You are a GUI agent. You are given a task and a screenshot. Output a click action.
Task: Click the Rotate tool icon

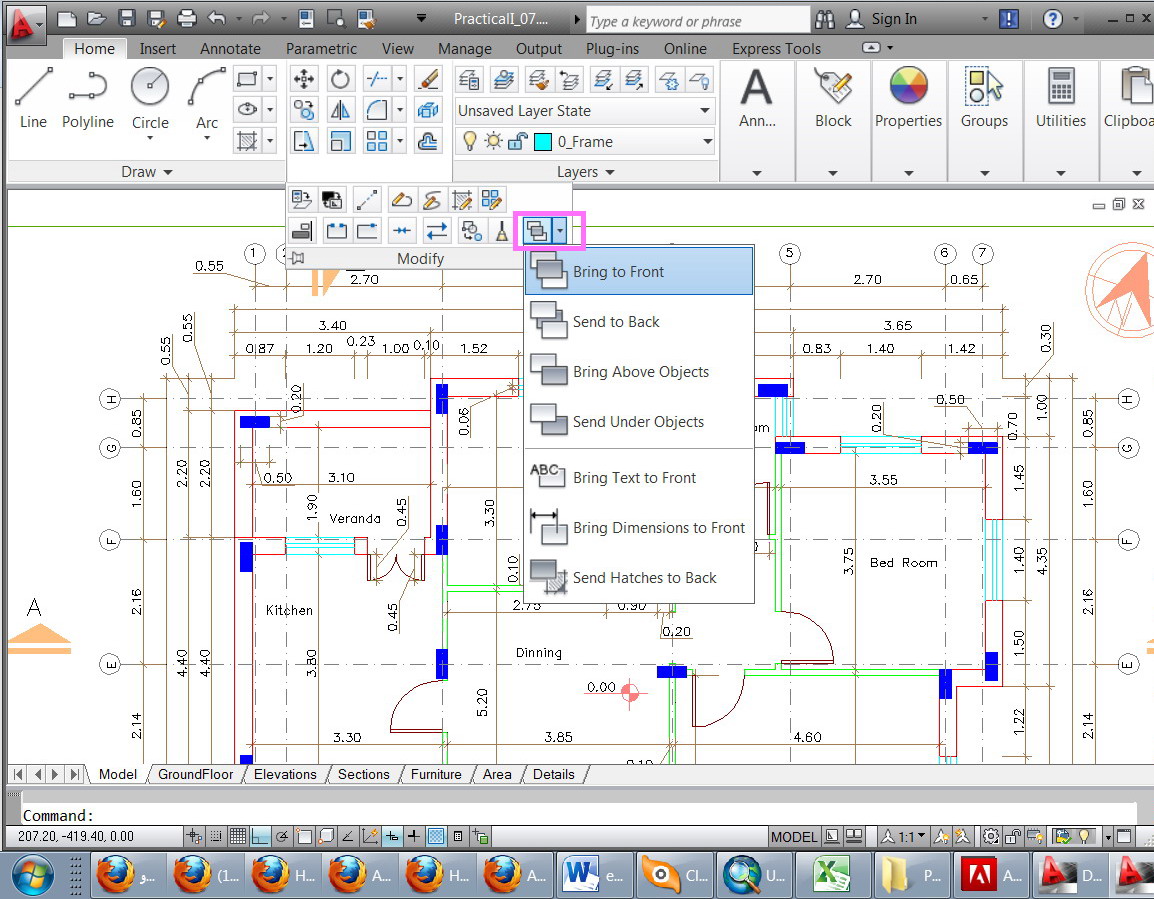(x=341, y=79)
